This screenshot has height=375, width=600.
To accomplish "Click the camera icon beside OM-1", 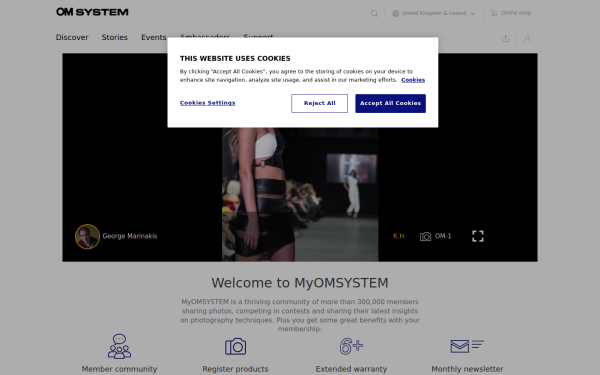I will click(425, 236).
